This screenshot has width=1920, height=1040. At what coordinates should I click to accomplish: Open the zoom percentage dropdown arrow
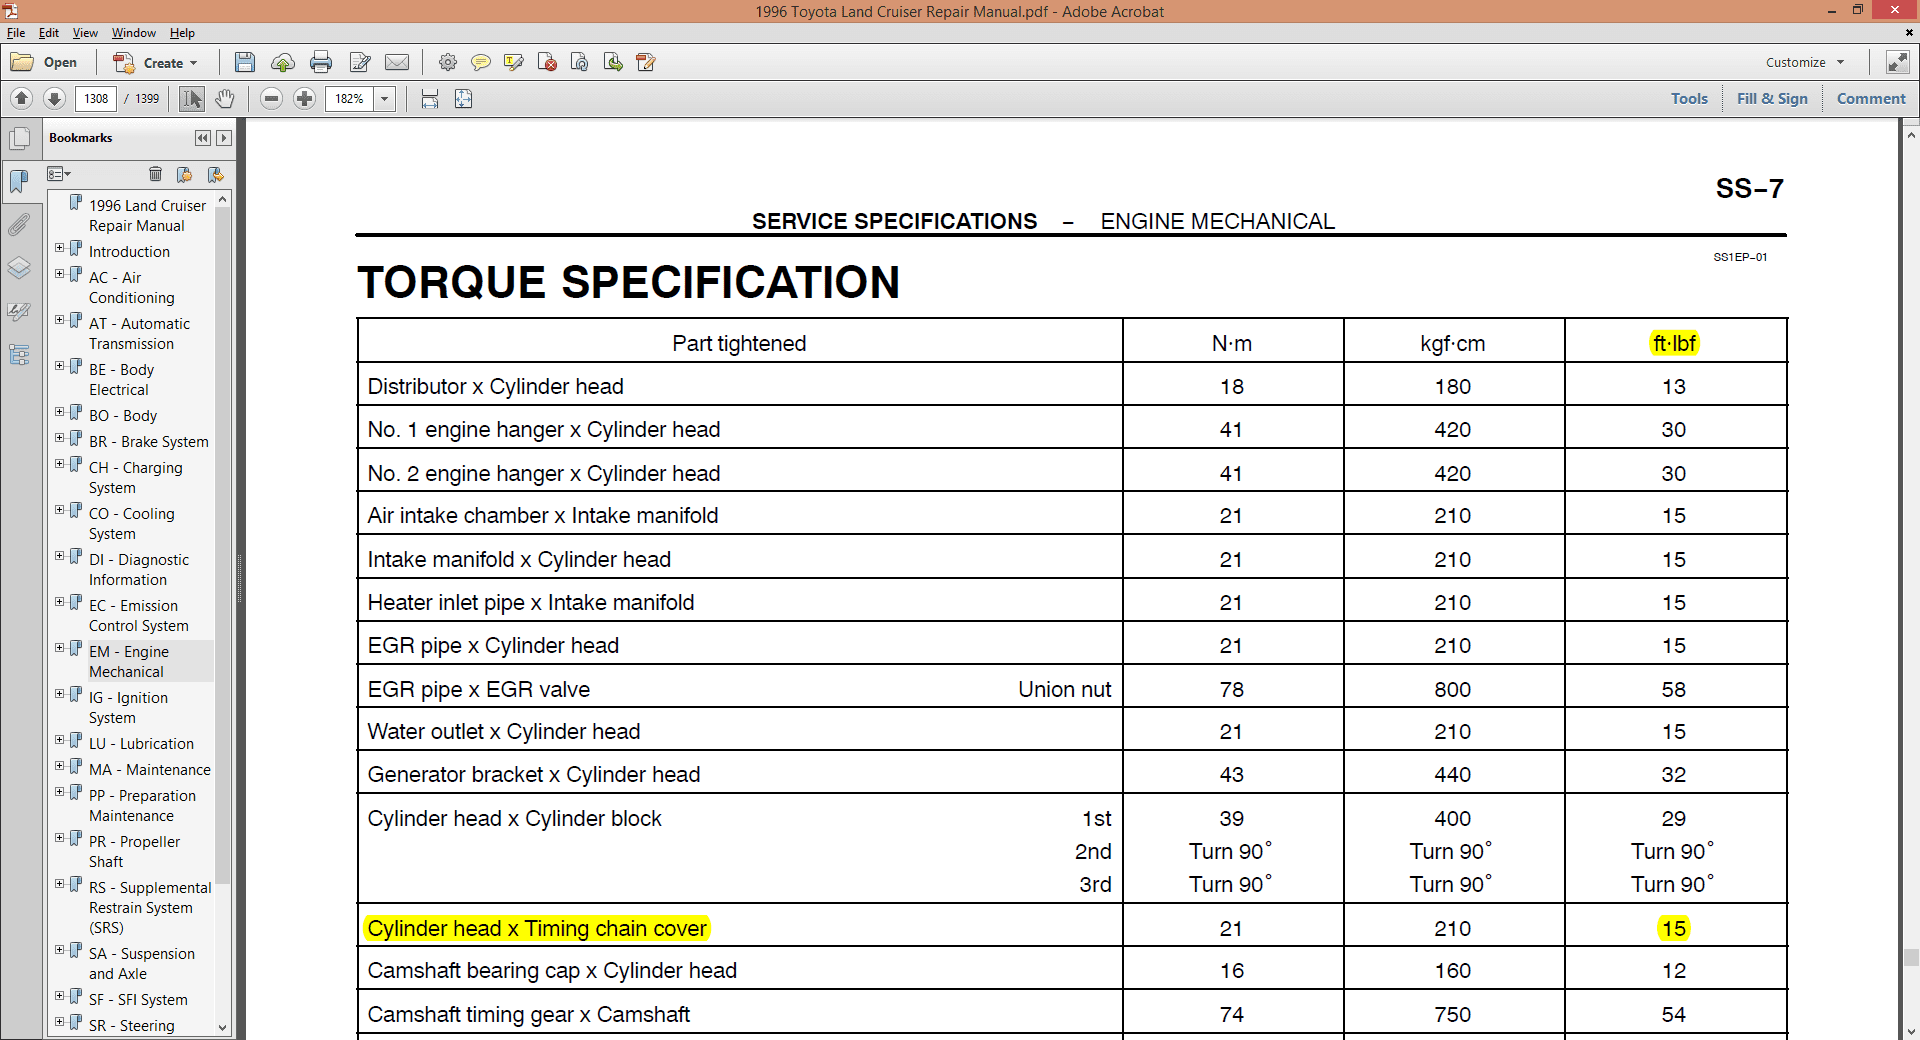pyautogui.click(x=385, y=98)
